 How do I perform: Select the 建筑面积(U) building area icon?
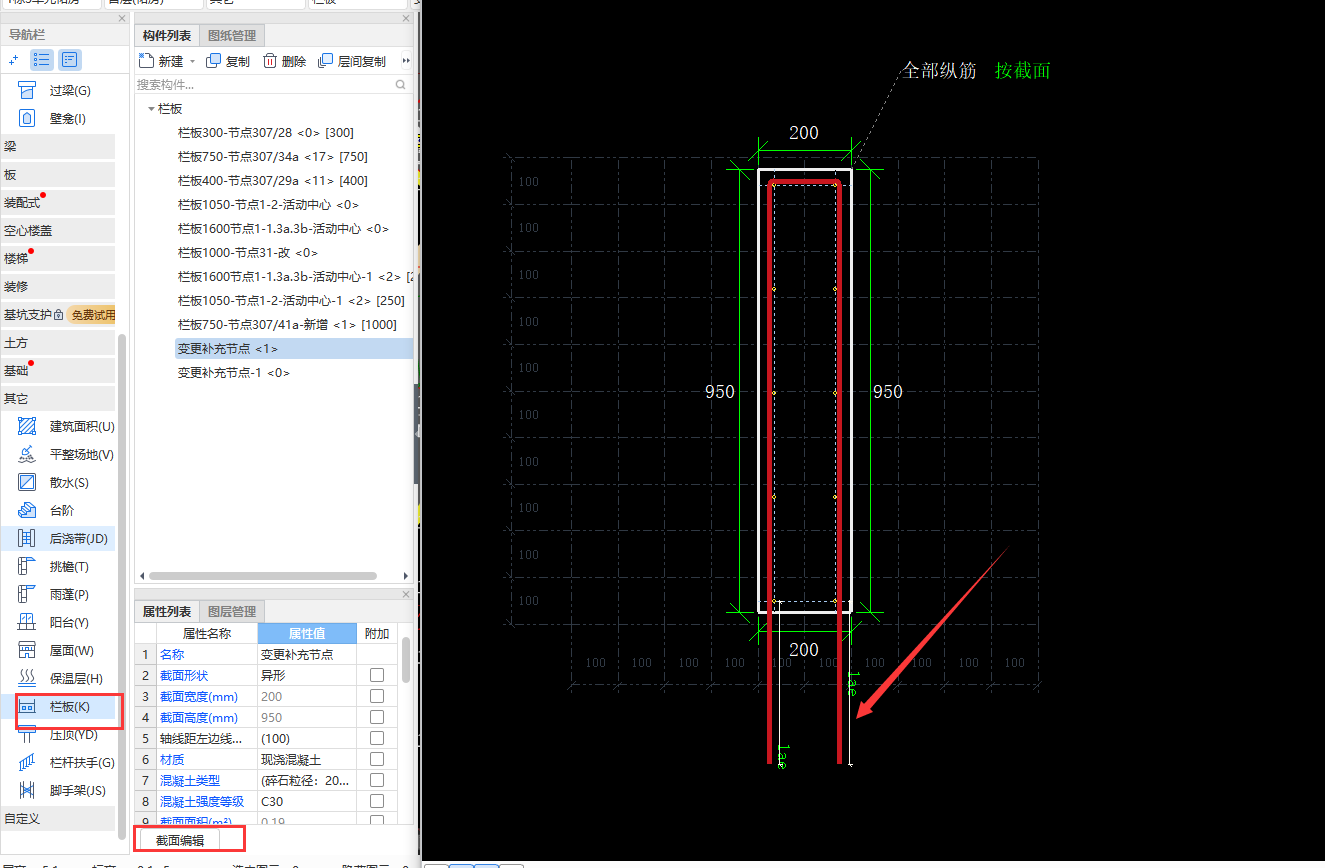(x=28, y=427)
